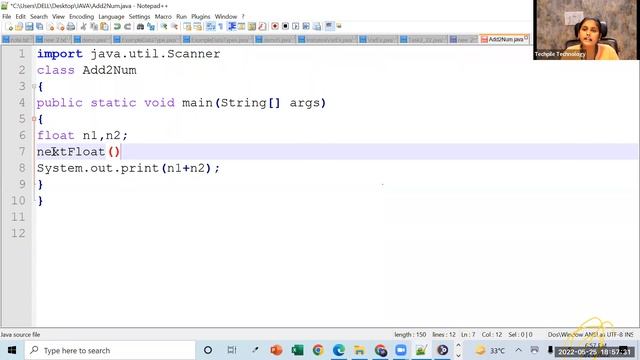This screenshot has width=640, height=360.
Task: Open the File menu
Action: (x=7, y=16)
